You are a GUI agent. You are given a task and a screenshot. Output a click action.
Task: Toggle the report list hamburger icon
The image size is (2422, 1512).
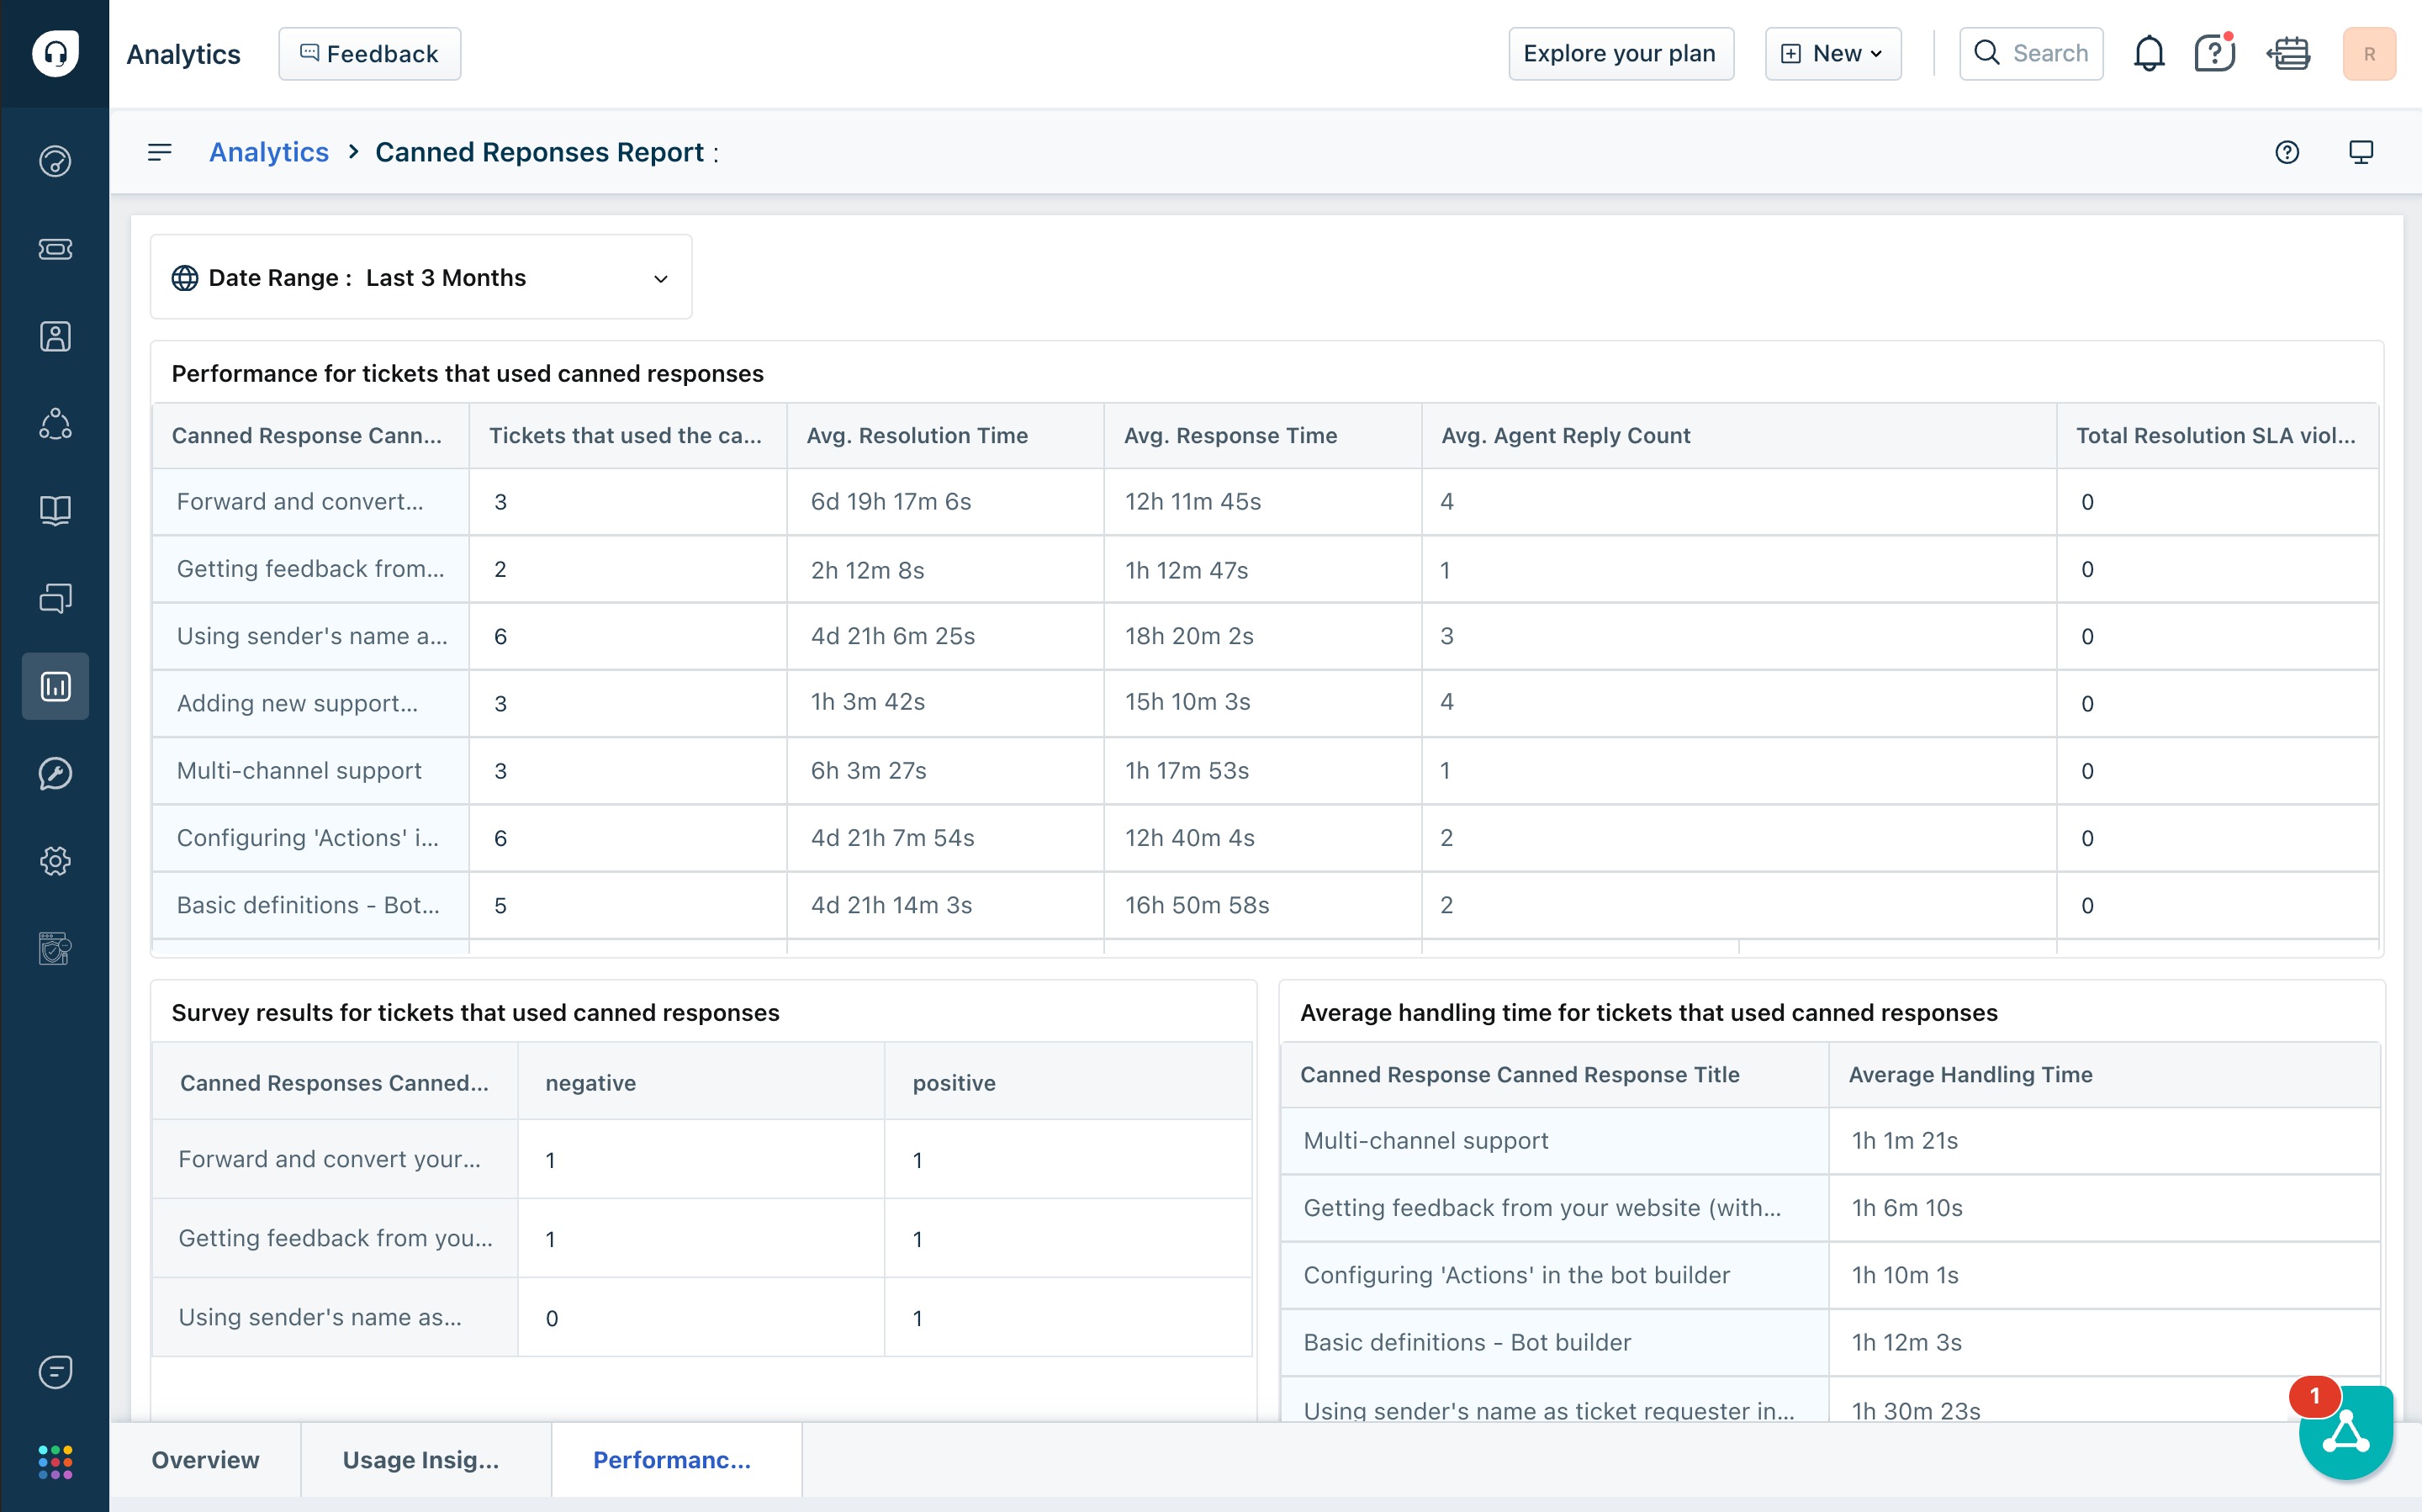[x=160, y=152]
